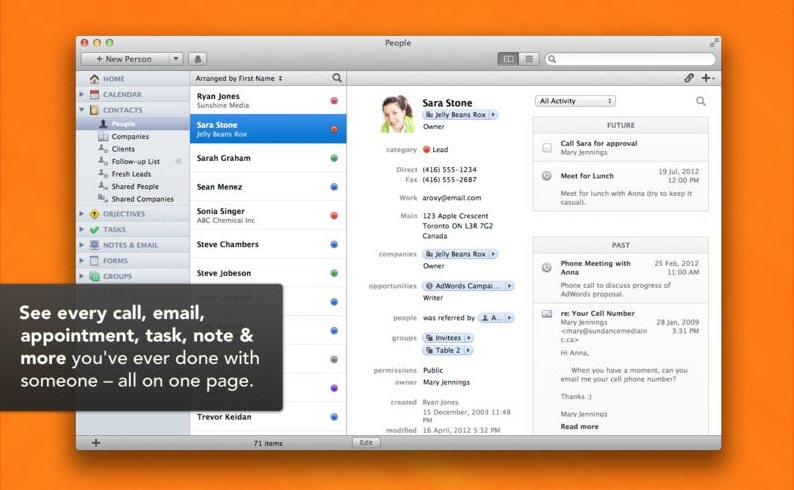Select Steve Chambers in the list
The image size is (794, 490).
268,244
